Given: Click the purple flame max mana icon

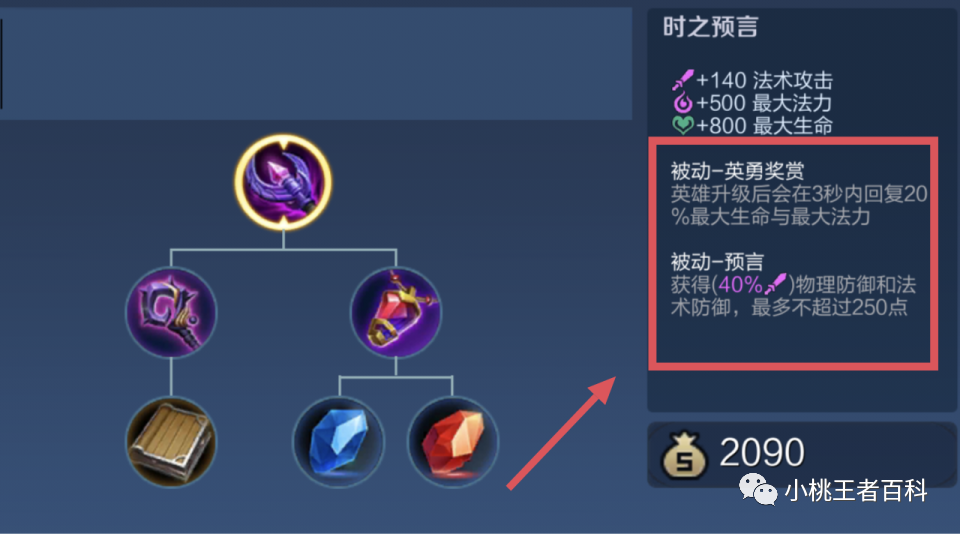Looking at the screenshot, I should pyautogui.click(x=683, y=102).
